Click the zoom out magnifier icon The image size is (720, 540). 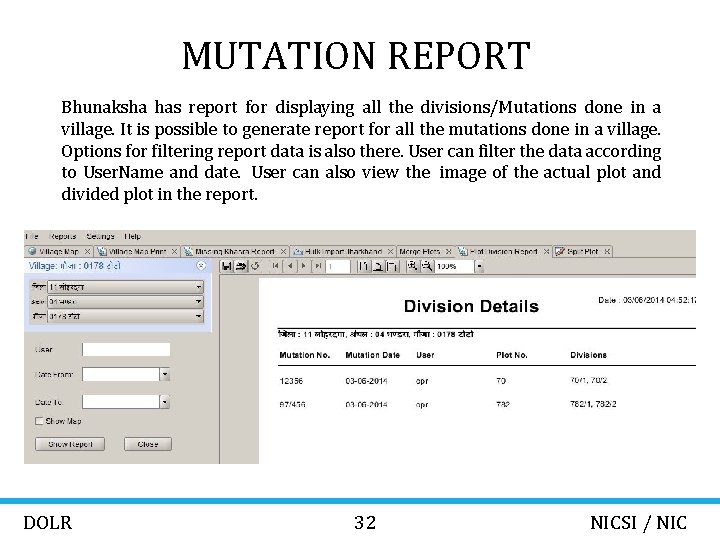[x=427, y=266]
